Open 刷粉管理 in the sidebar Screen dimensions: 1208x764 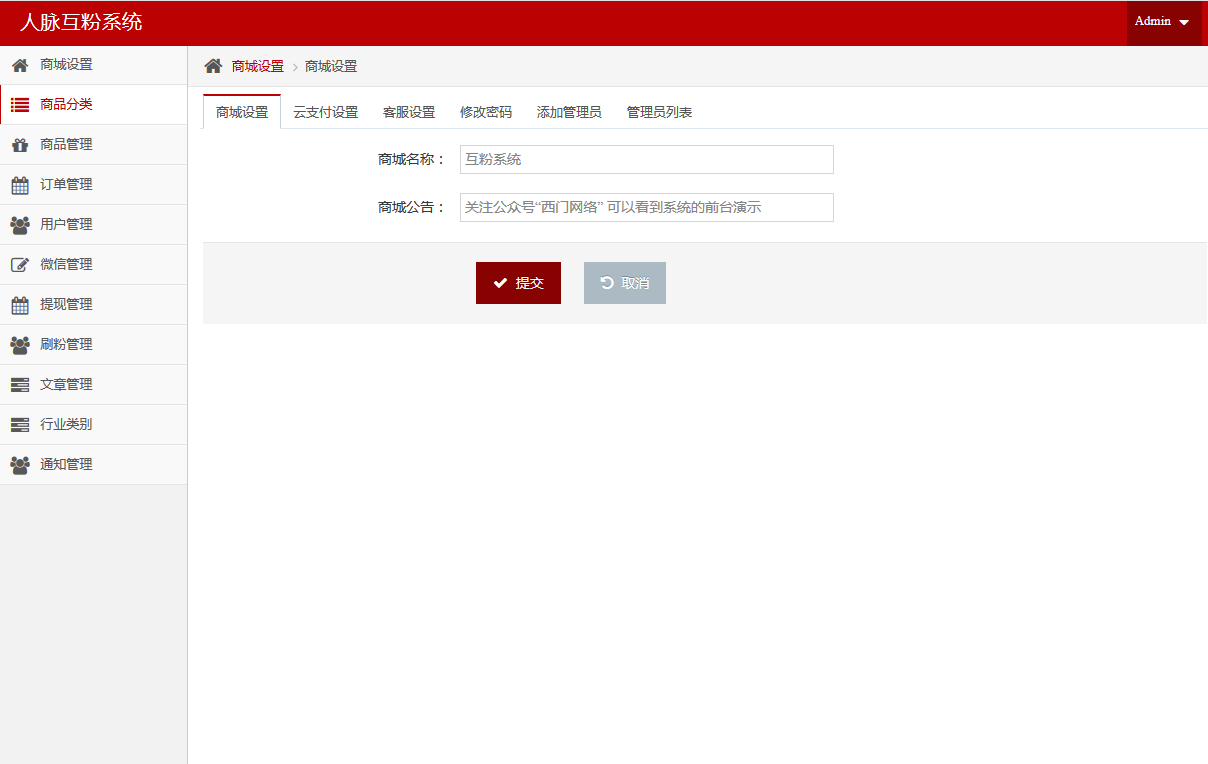point(66,345)
